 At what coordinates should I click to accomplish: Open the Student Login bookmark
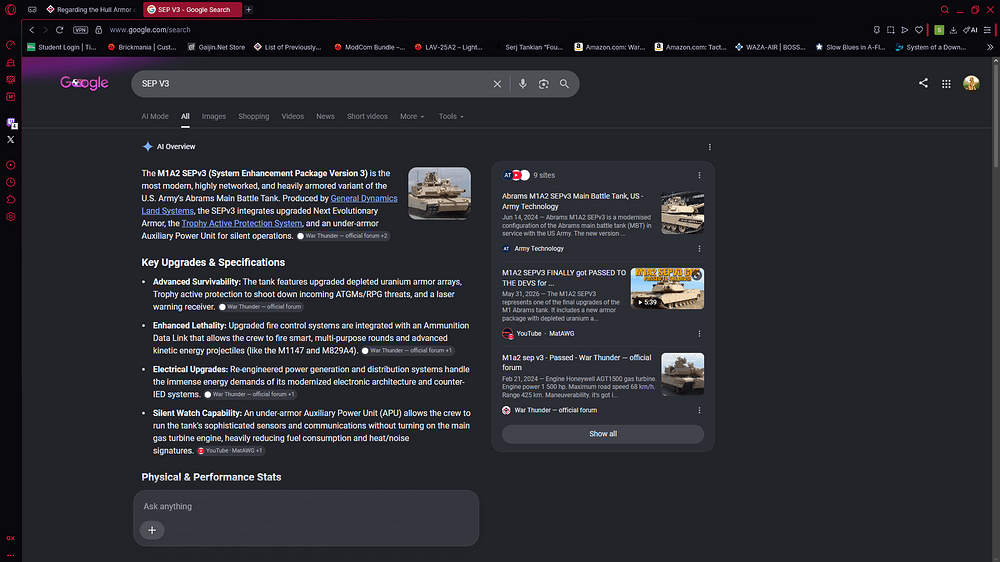coord(62,47)
